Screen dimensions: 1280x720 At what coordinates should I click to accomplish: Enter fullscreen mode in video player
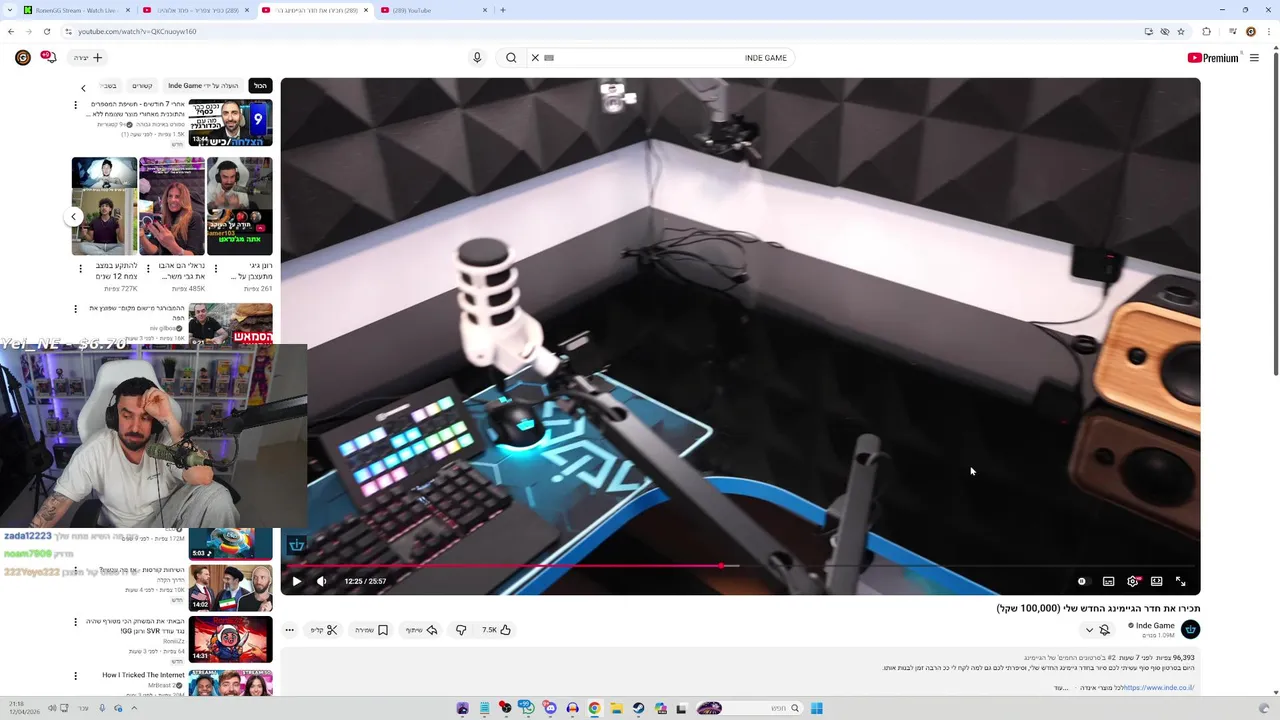(1180, 581)
